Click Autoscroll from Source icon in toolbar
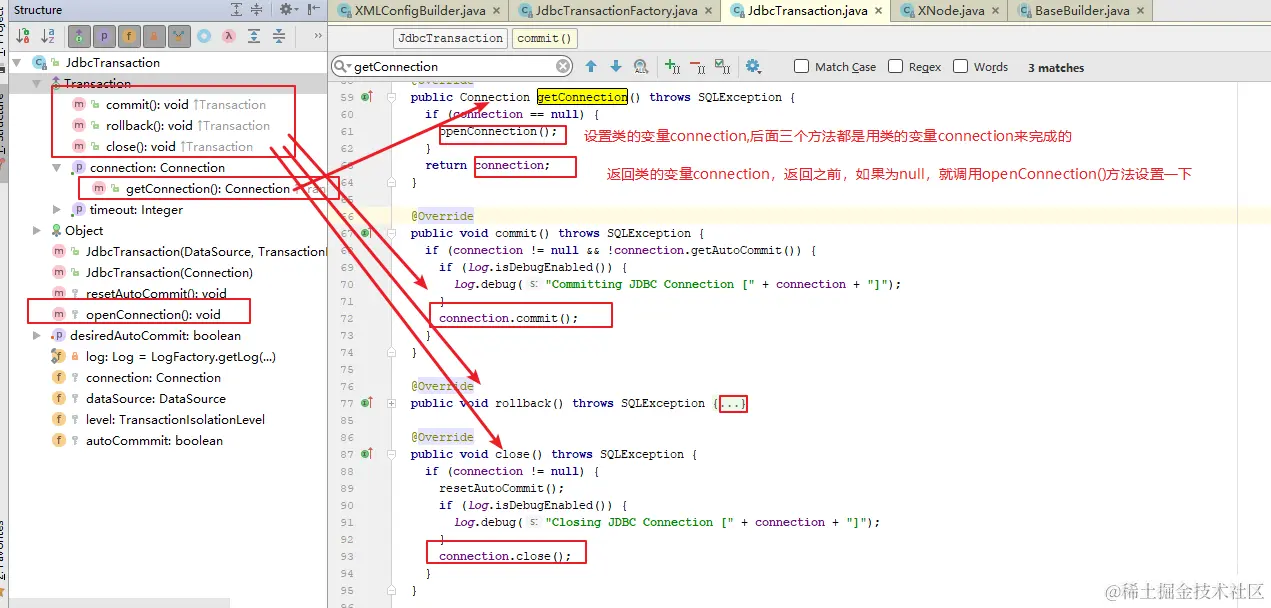The width and height of the screenshot is (1271, 608). [x=278, y=36]
